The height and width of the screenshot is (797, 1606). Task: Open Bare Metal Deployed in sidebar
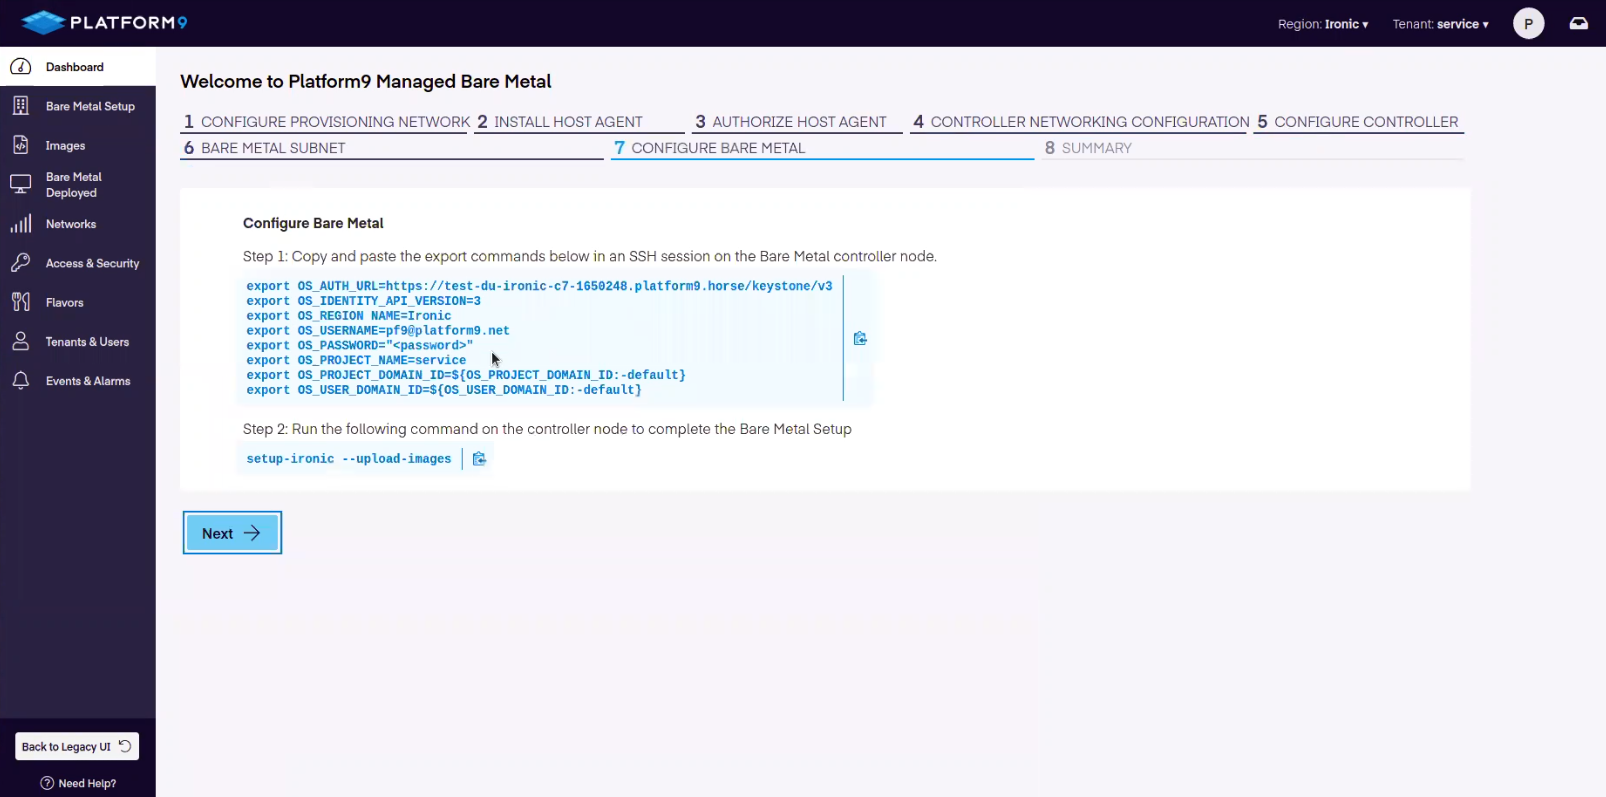tap(78, 184)
